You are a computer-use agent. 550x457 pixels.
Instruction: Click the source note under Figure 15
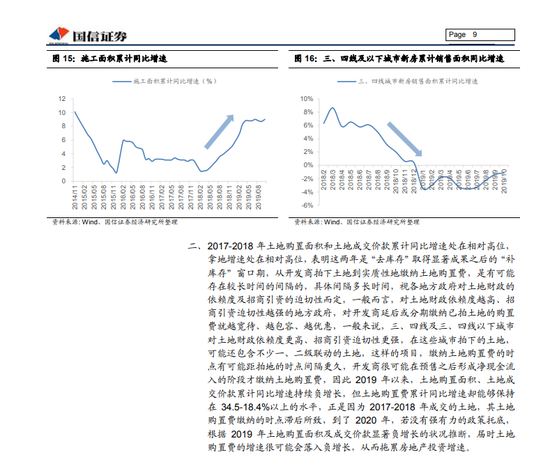(115, 222)
